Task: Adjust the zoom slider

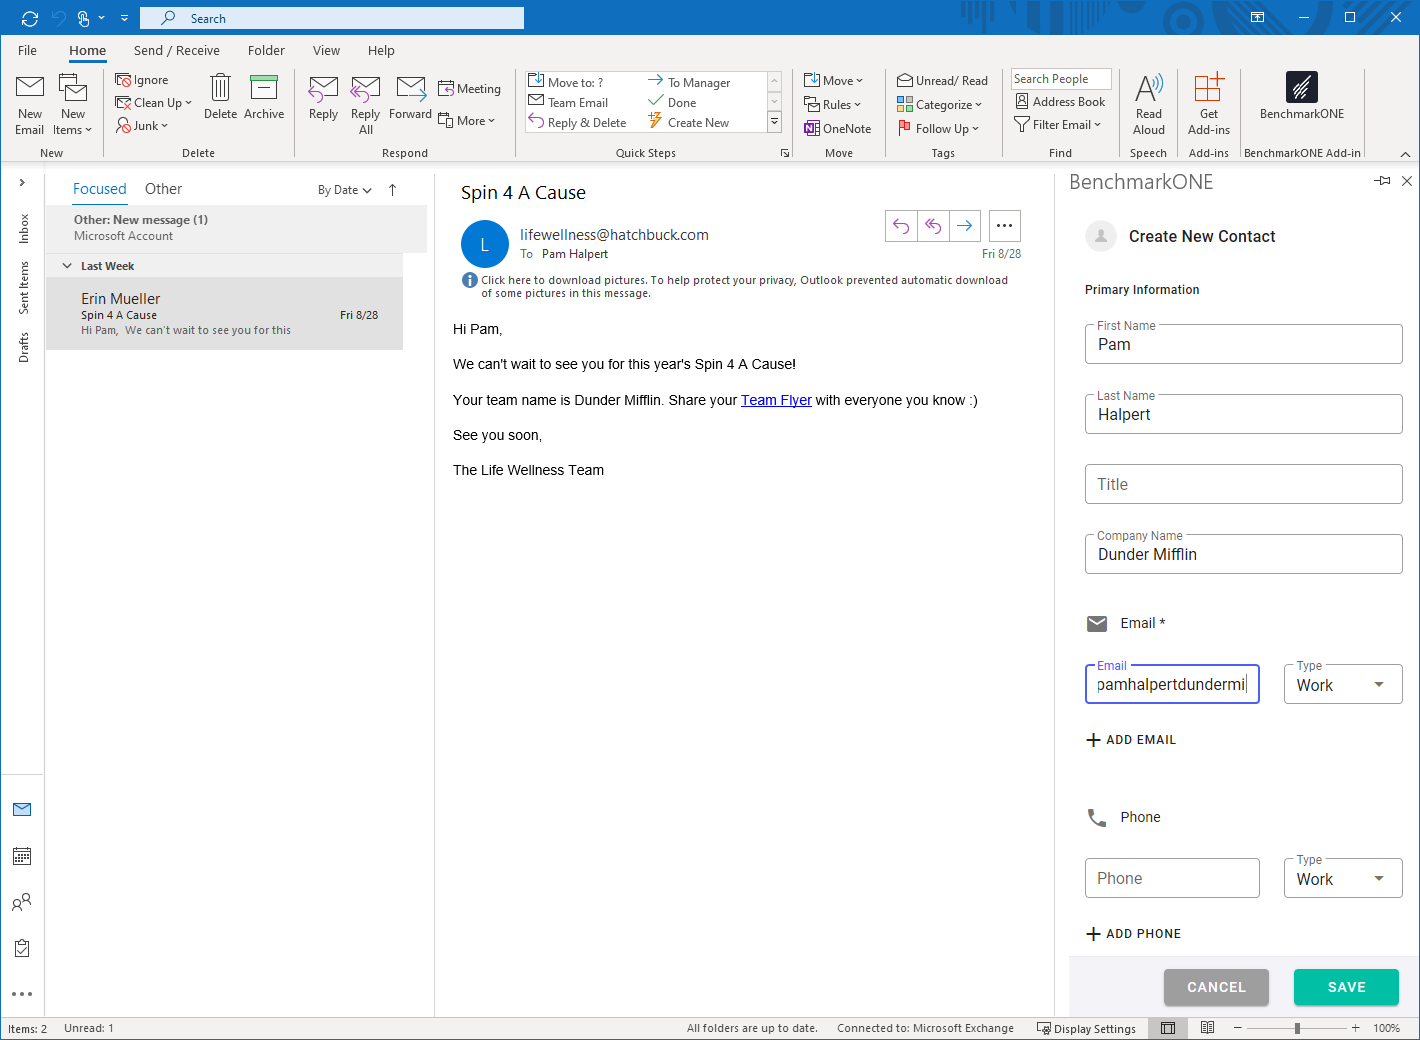Action: point(1296,1028)
